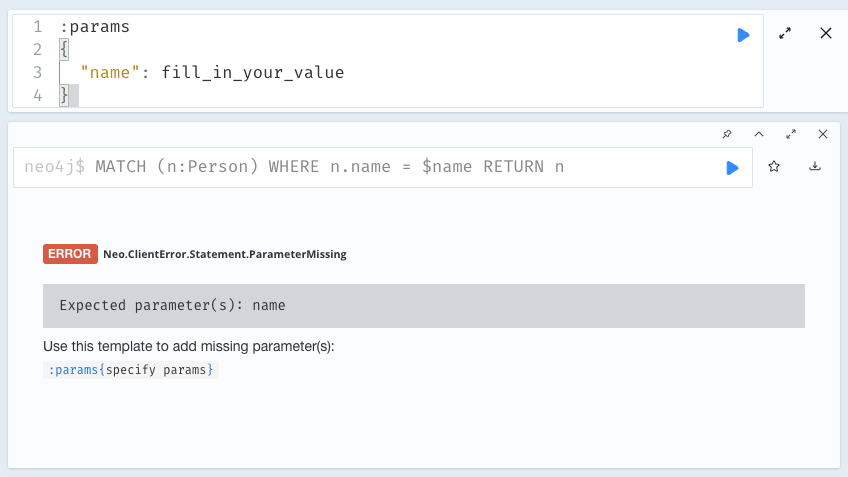Click the Expected parameter(s) message box
This screenshot has width=848, height=477.
click(x=423, y=305)
